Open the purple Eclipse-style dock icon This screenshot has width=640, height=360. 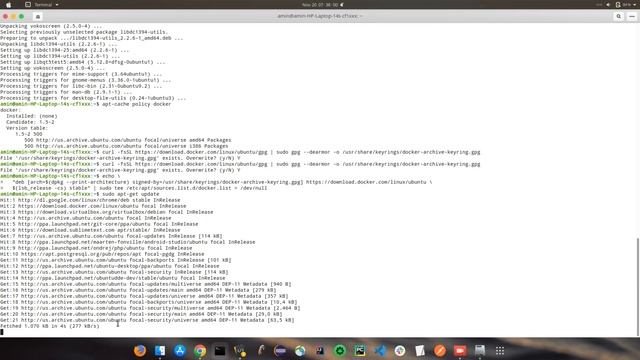tap(280, 351)
